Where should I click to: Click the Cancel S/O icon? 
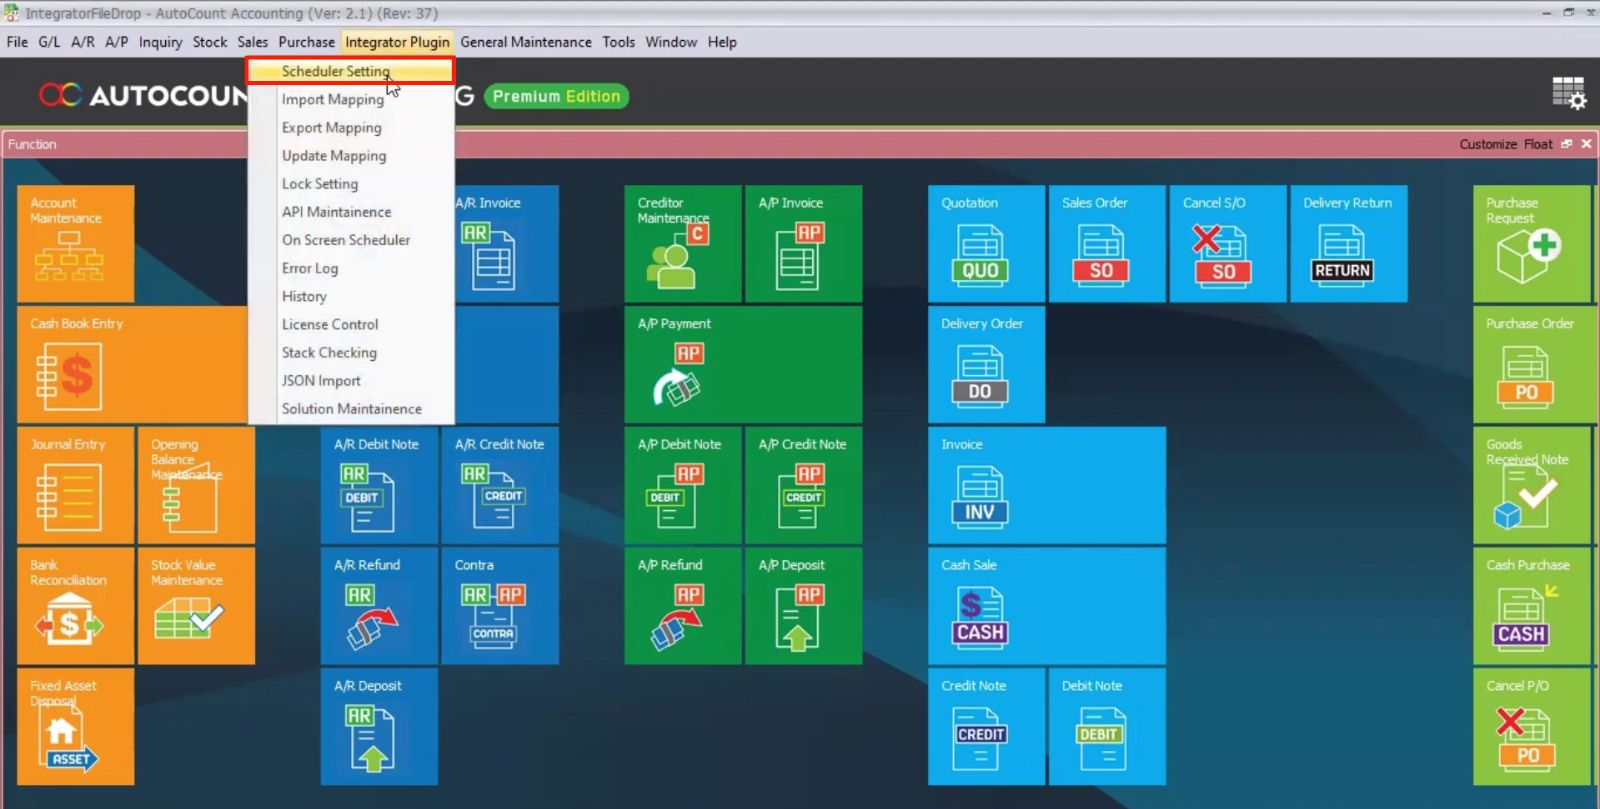click(x=1220, y=254)
